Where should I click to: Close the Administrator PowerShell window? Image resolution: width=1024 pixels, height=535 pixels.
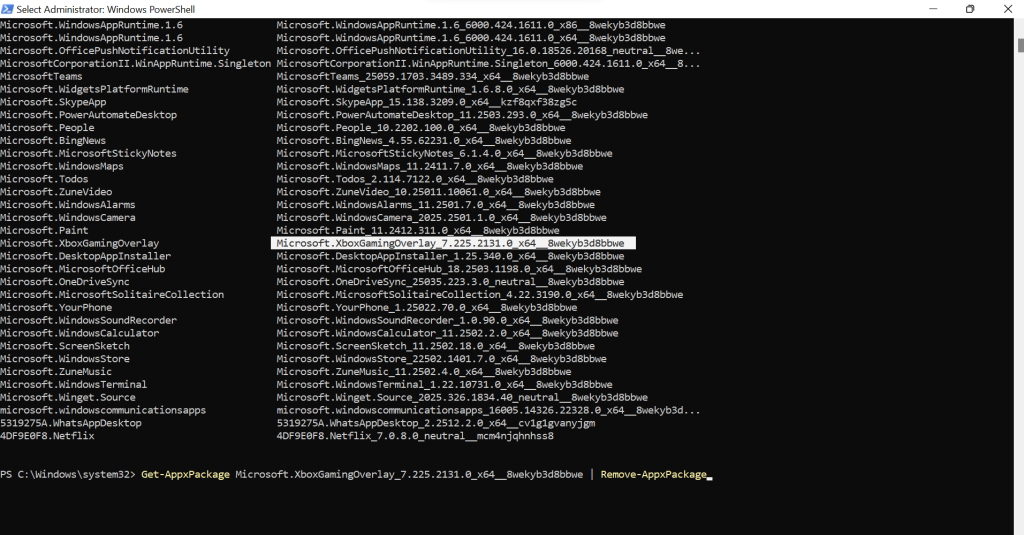(x=1007, y=9)
